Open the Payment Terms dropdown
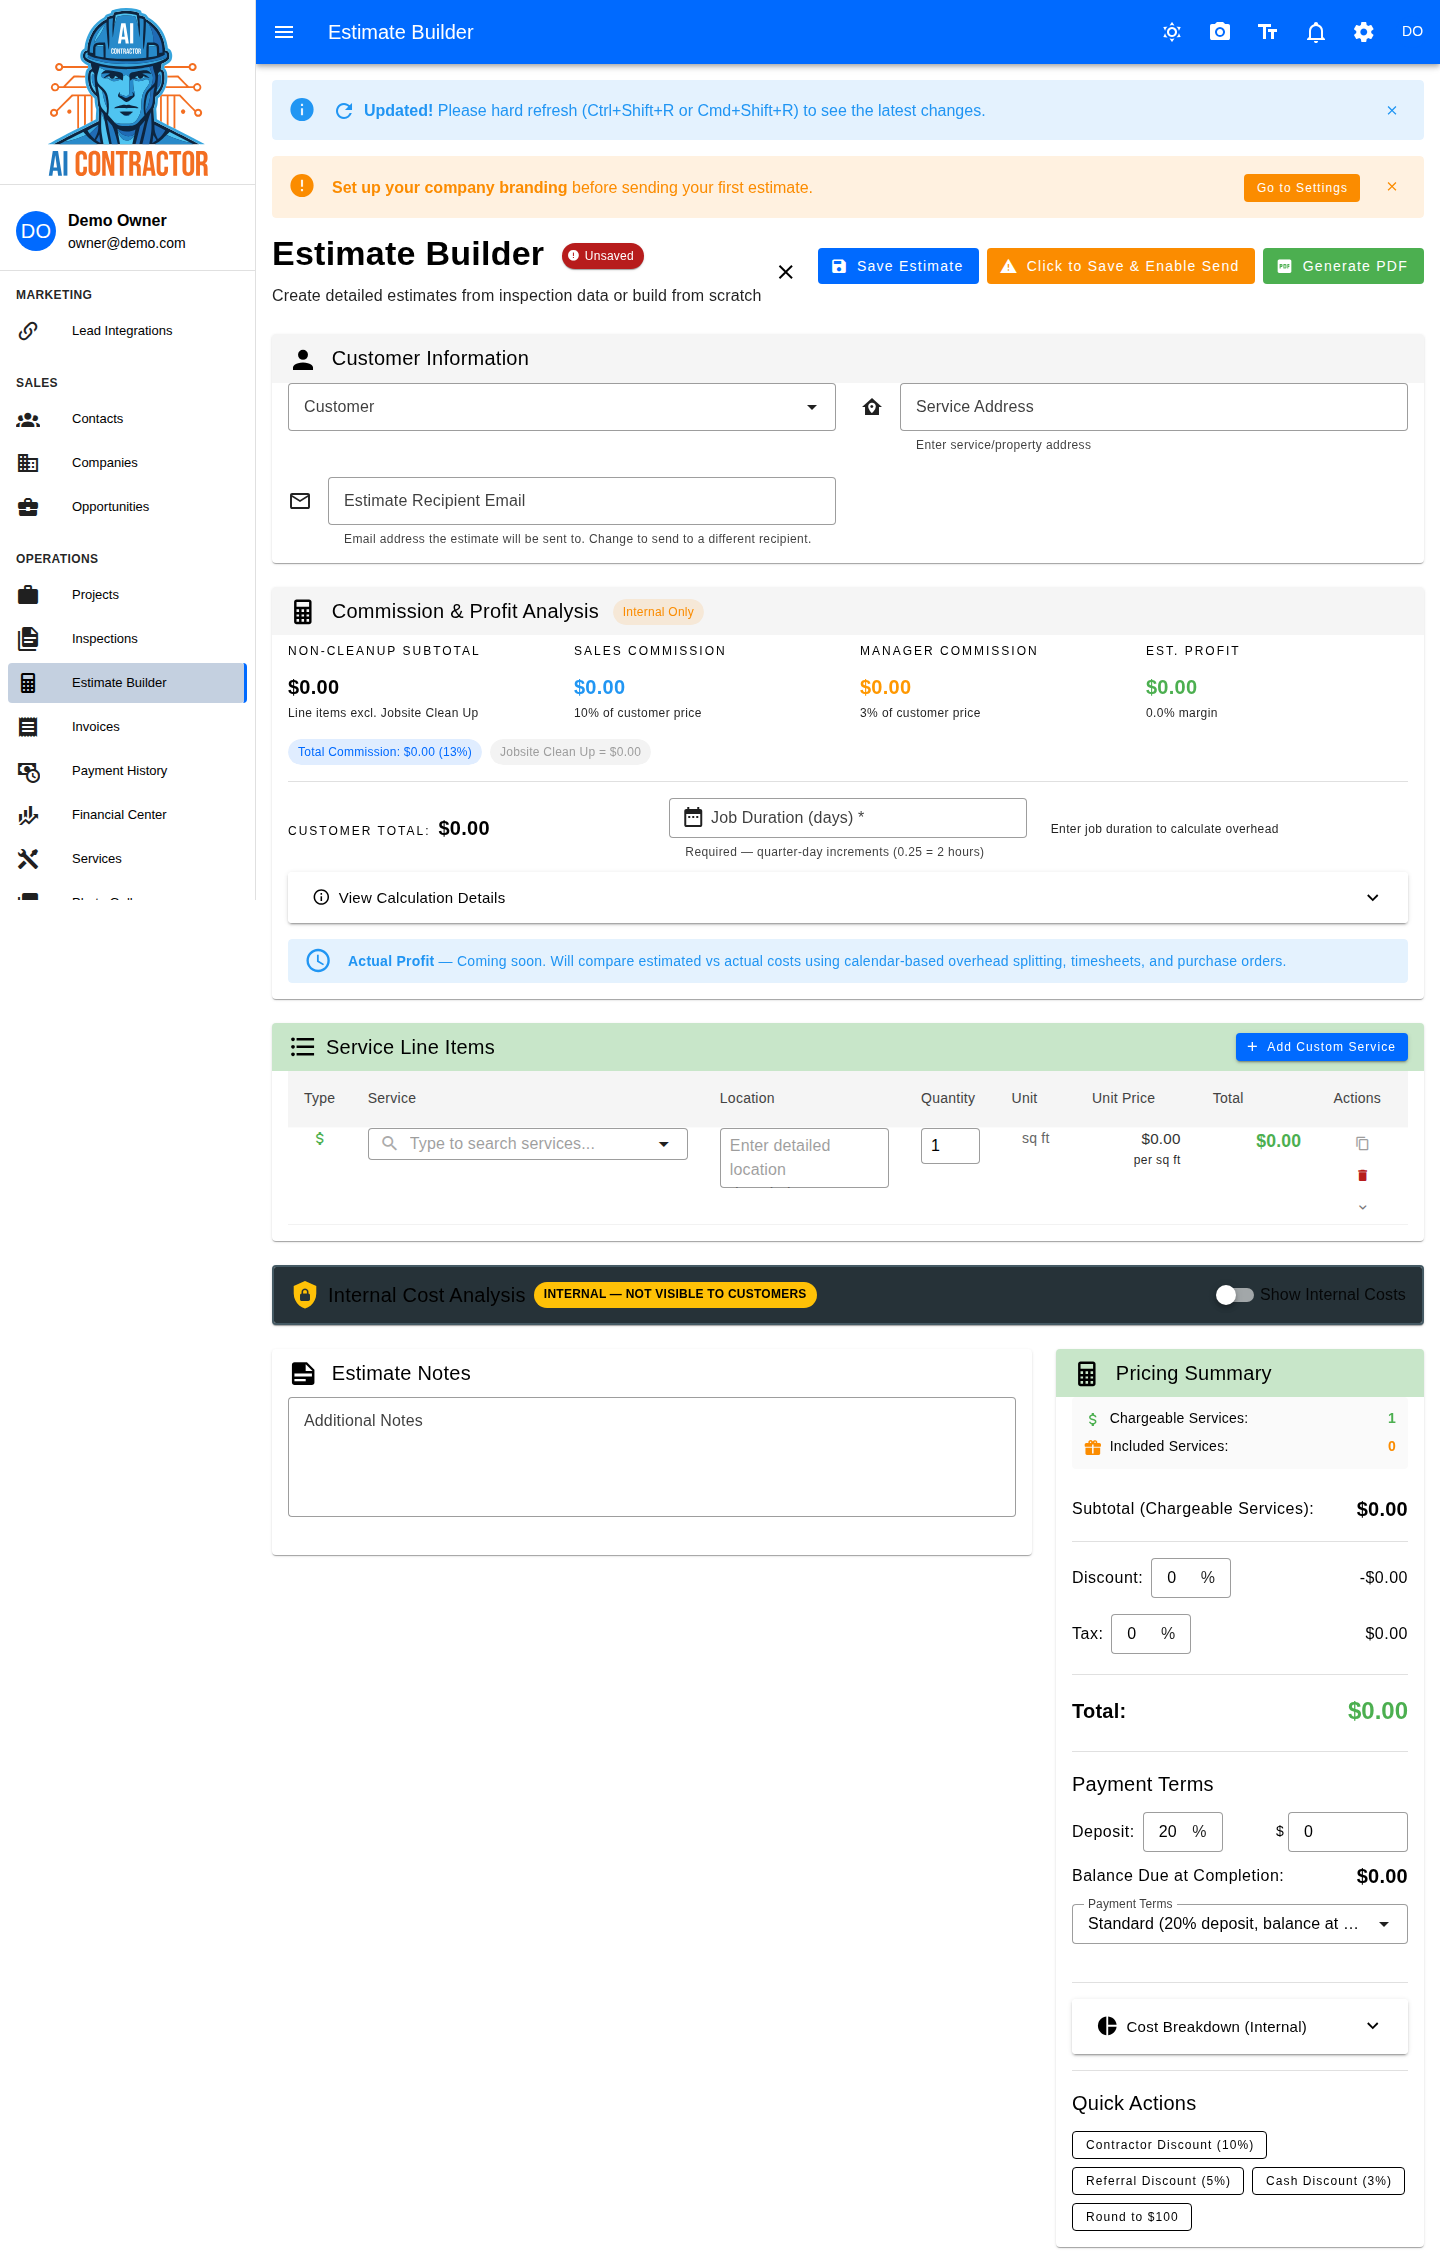The height and width of the screenshot is (2263, 1440). 1240,1924
